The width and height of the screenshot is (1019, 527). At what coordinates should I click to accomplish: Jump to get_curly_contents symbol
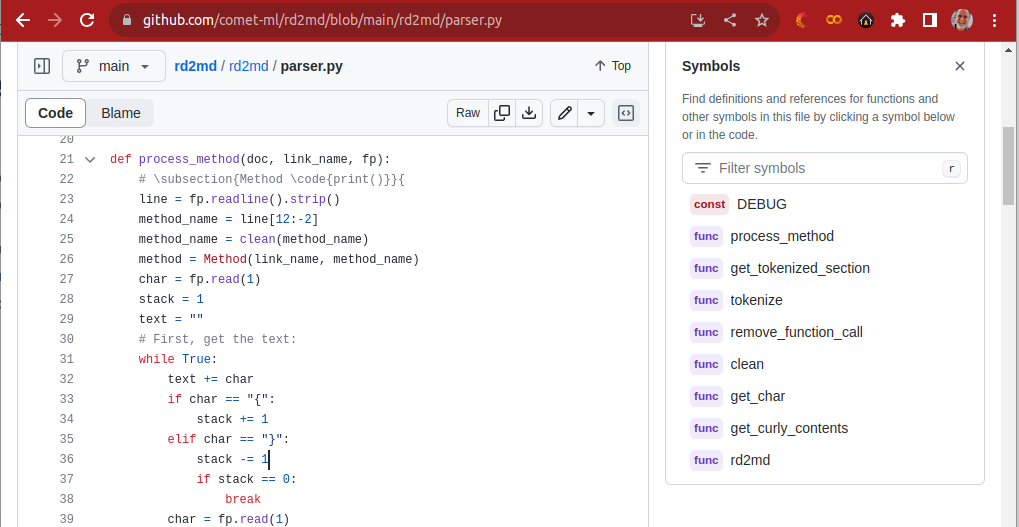788,428
